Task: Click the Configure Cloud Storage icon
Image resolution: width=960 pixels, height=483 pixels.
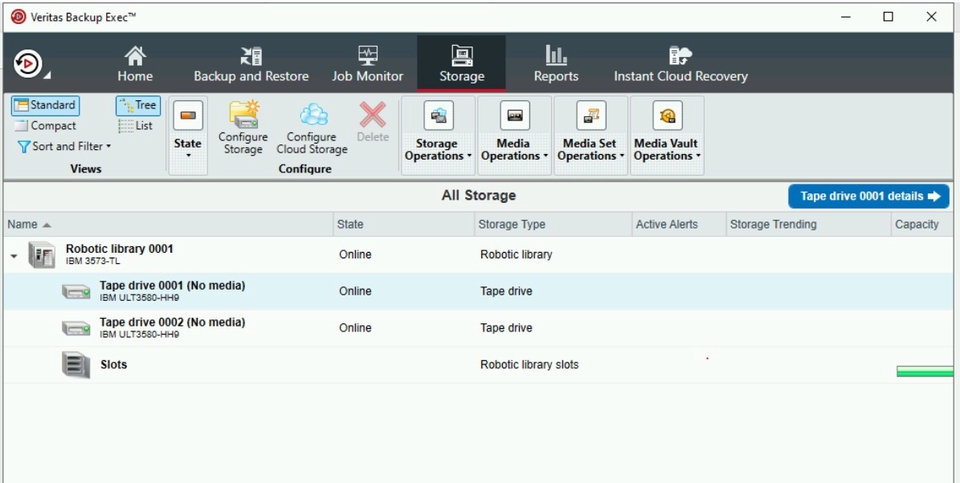Action: pyautogui.click(x=313, y=114)
